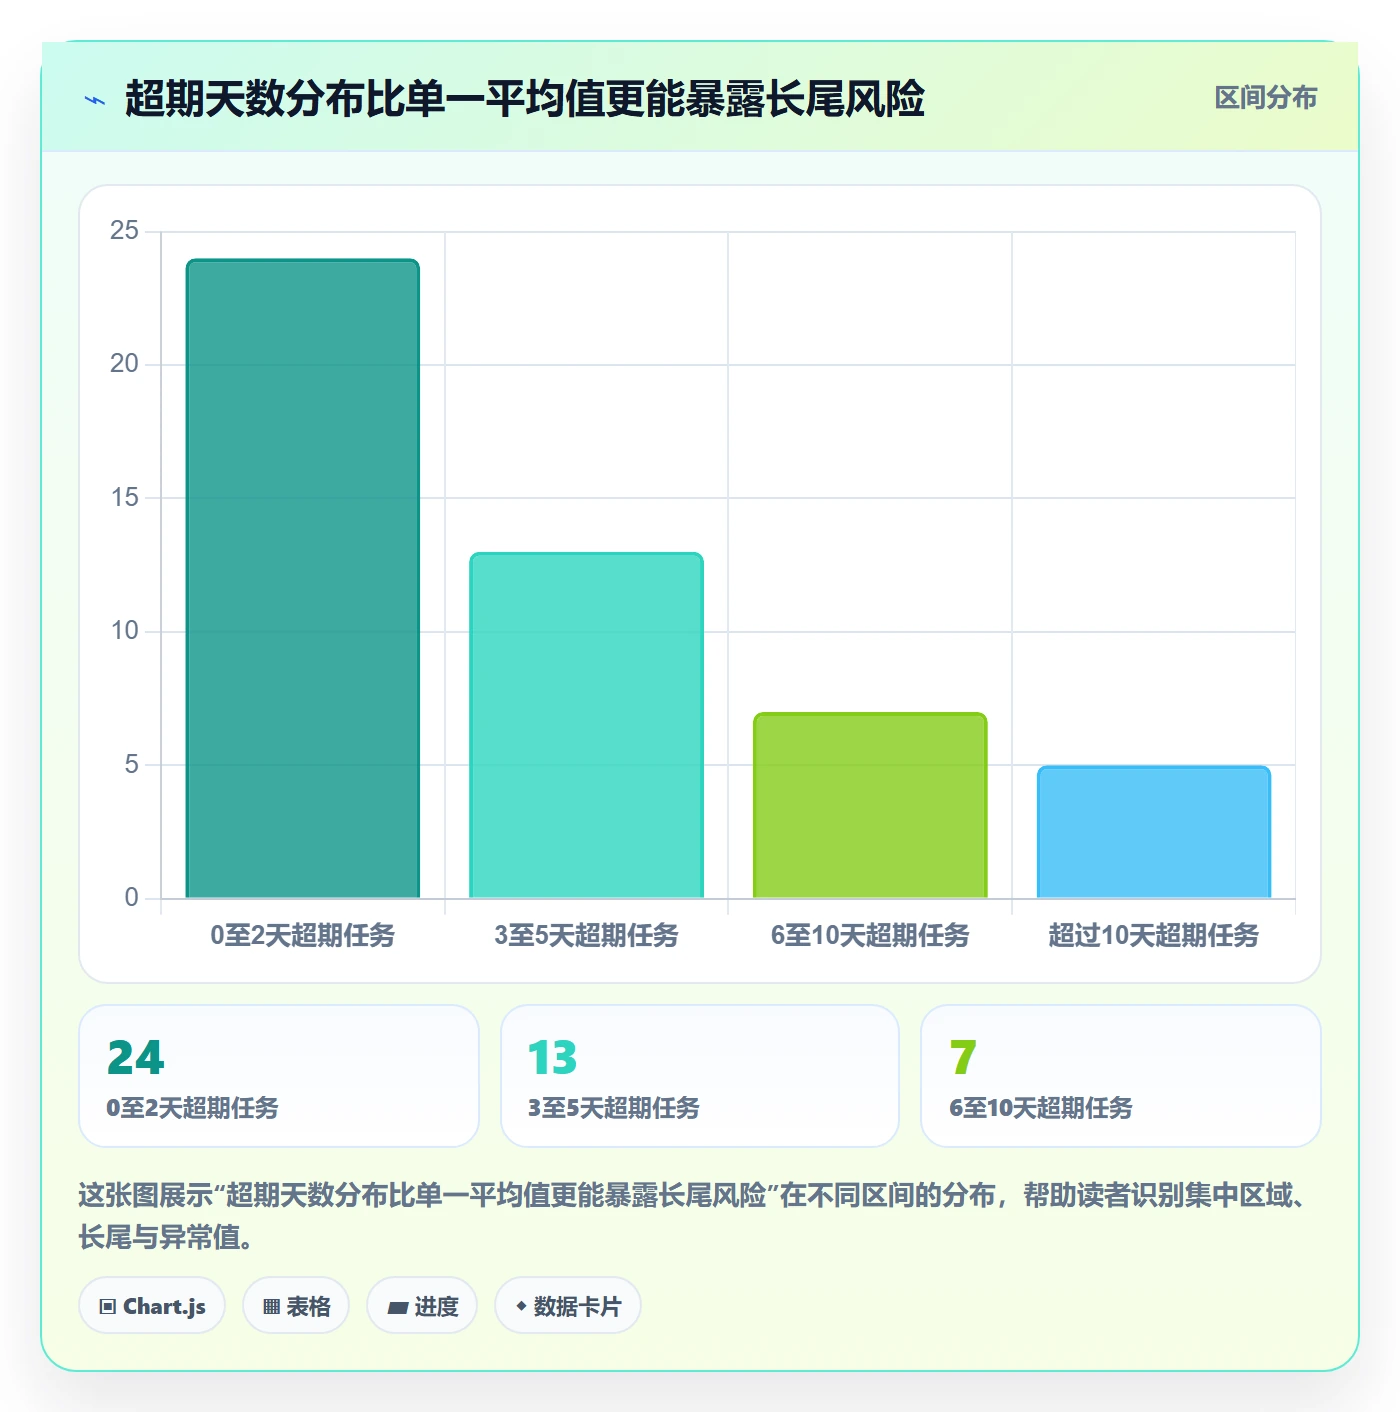
Task: Select the dark teal 0至2天超期任务 bar
Action: (x=303, y=579)
